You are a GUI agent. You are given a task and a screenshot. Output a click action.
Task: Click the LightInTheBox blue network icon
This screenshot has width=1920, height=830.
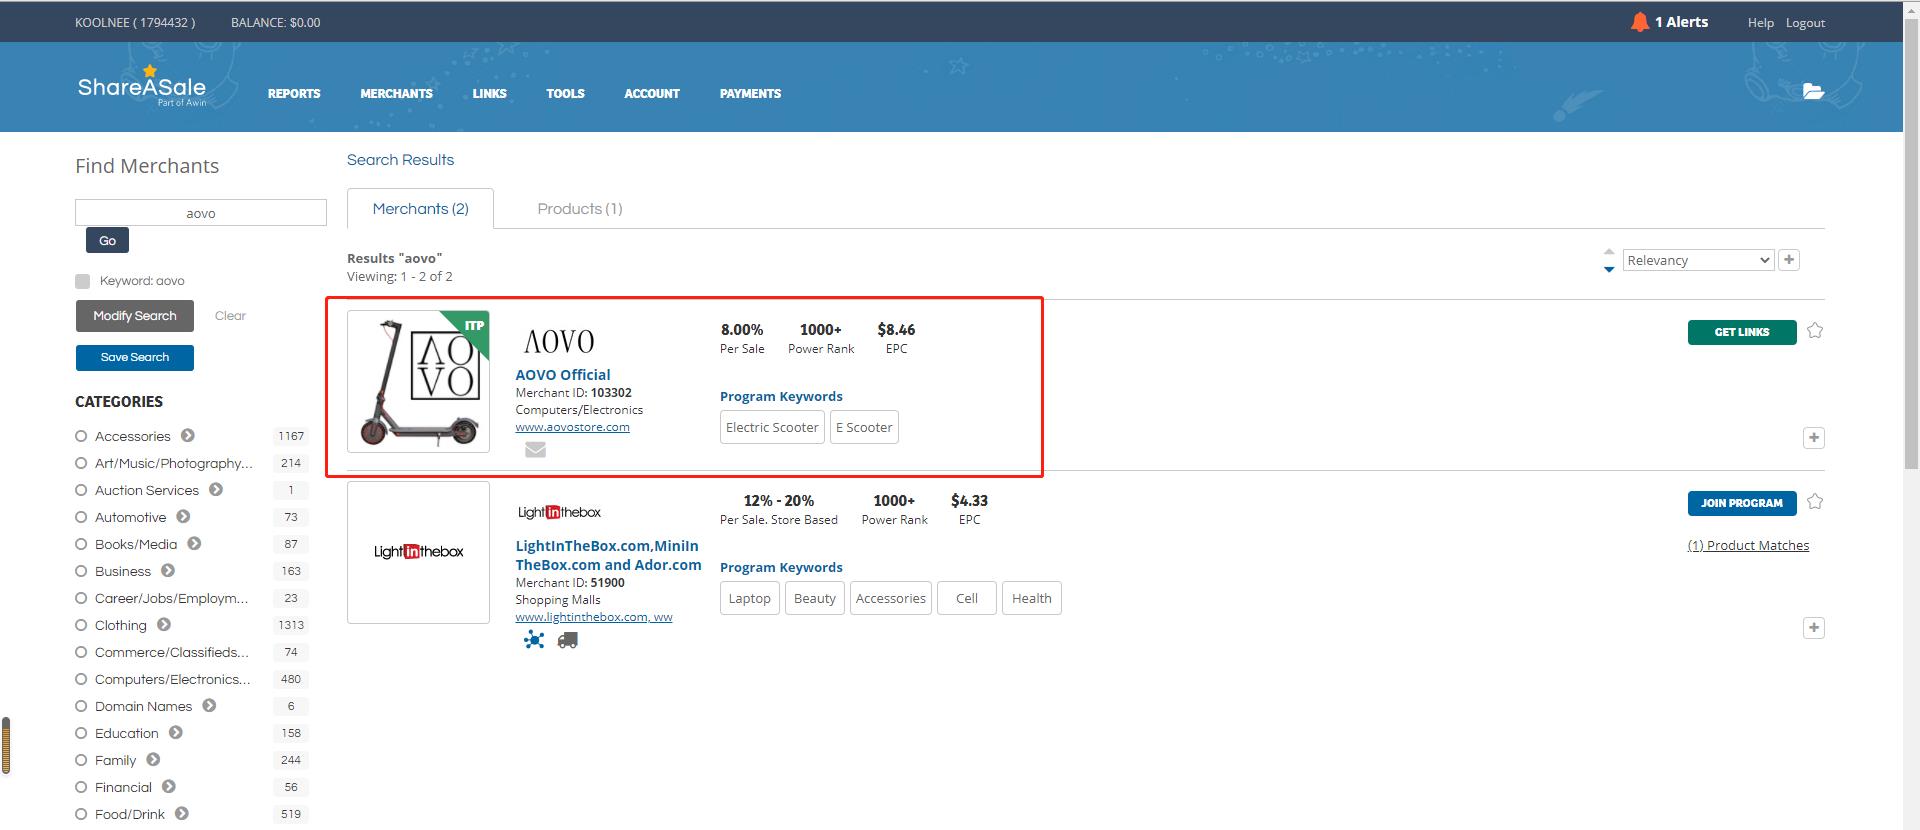point(534,640)
